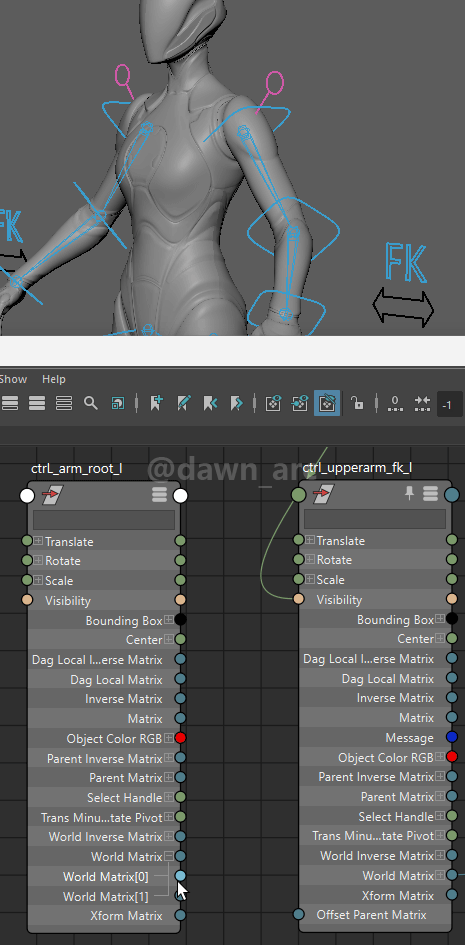Screen dimensions: 465x945
Task: Click red Object Color RGB port on ctrl_arm_root_l
Action: click(180, 738)
